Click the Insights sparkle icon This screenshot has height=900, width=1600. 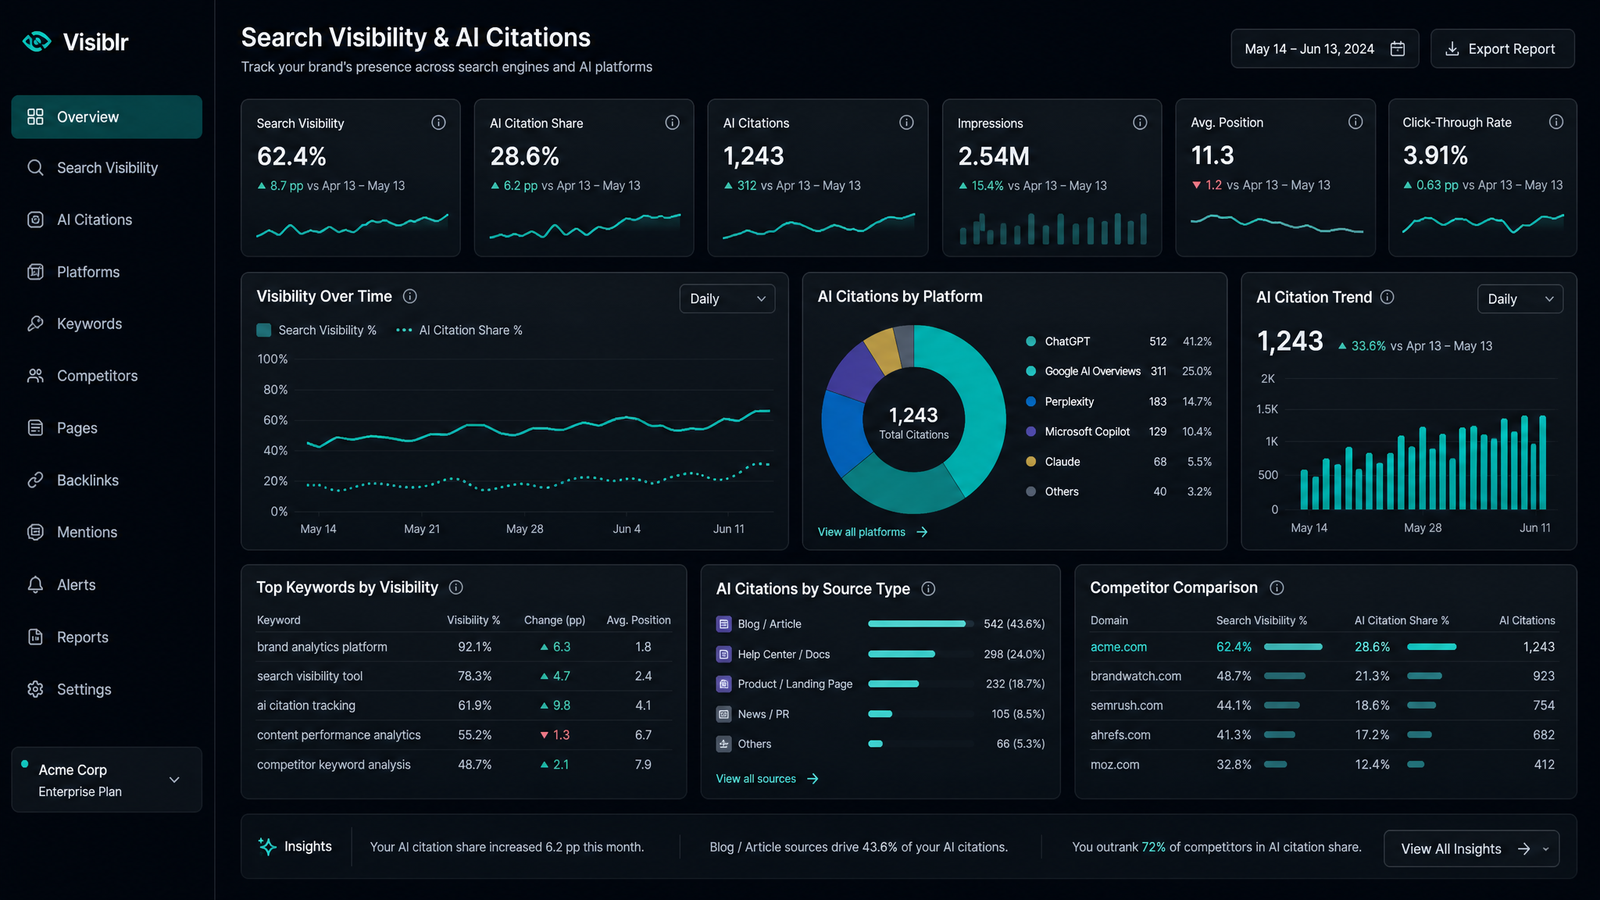(267, 846)
